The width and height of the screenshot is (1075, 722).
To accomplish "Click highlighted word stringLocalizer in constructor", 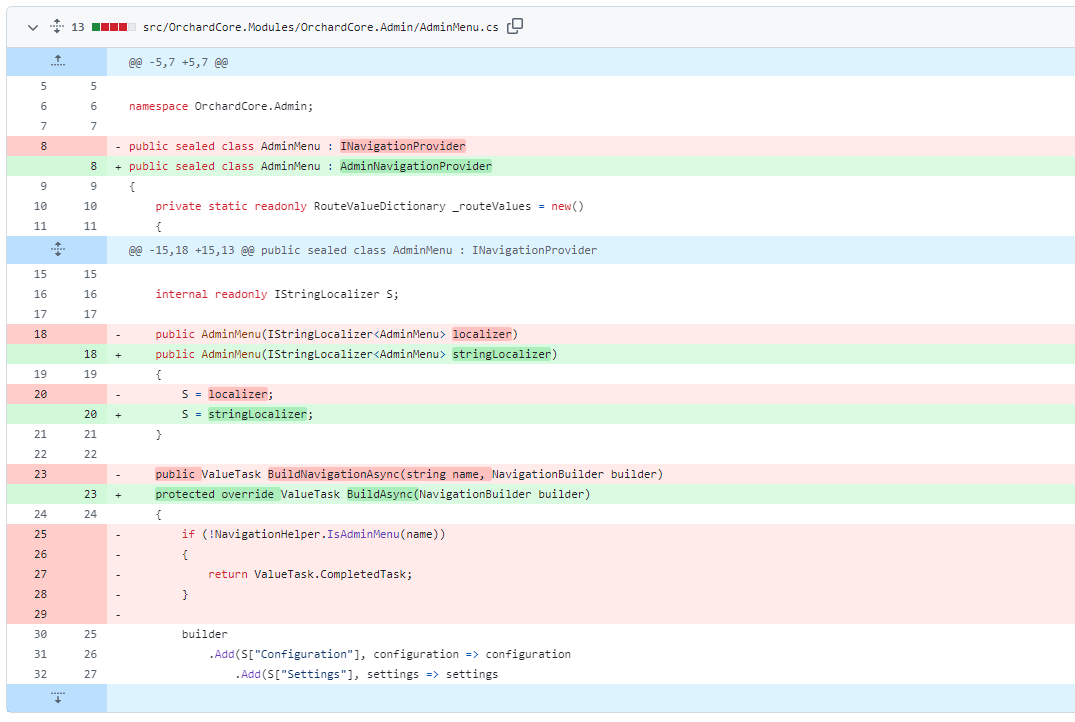I will coord(502,354).
